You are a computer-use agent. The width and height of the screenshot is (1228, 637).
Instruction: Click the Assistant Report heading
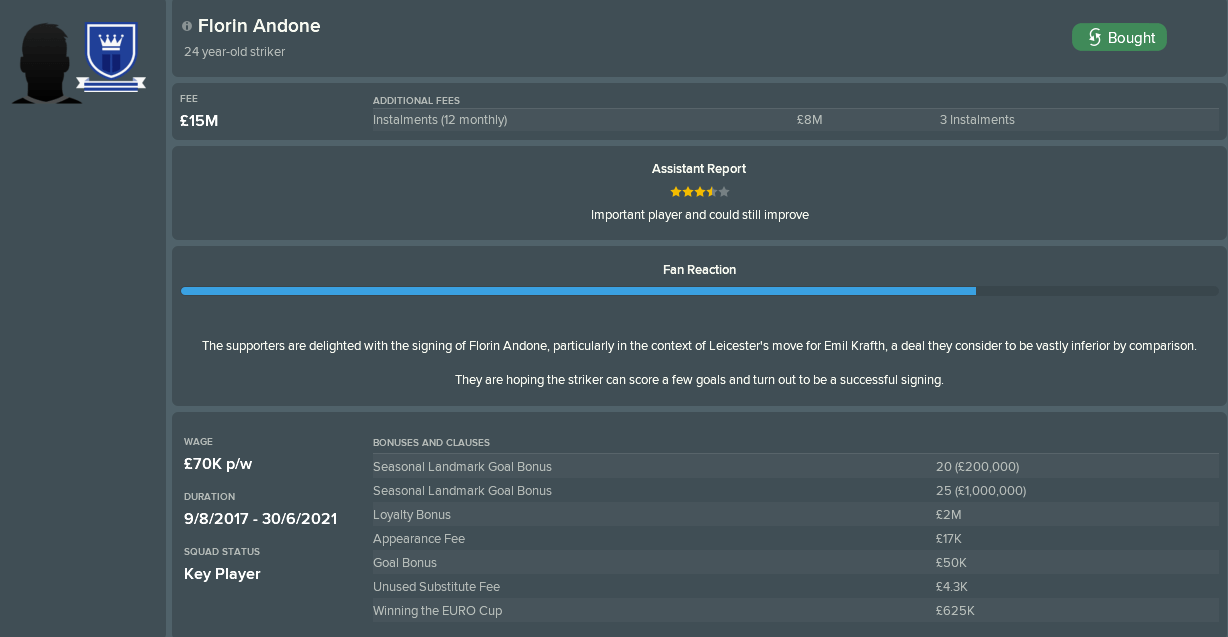pos(699,169)
